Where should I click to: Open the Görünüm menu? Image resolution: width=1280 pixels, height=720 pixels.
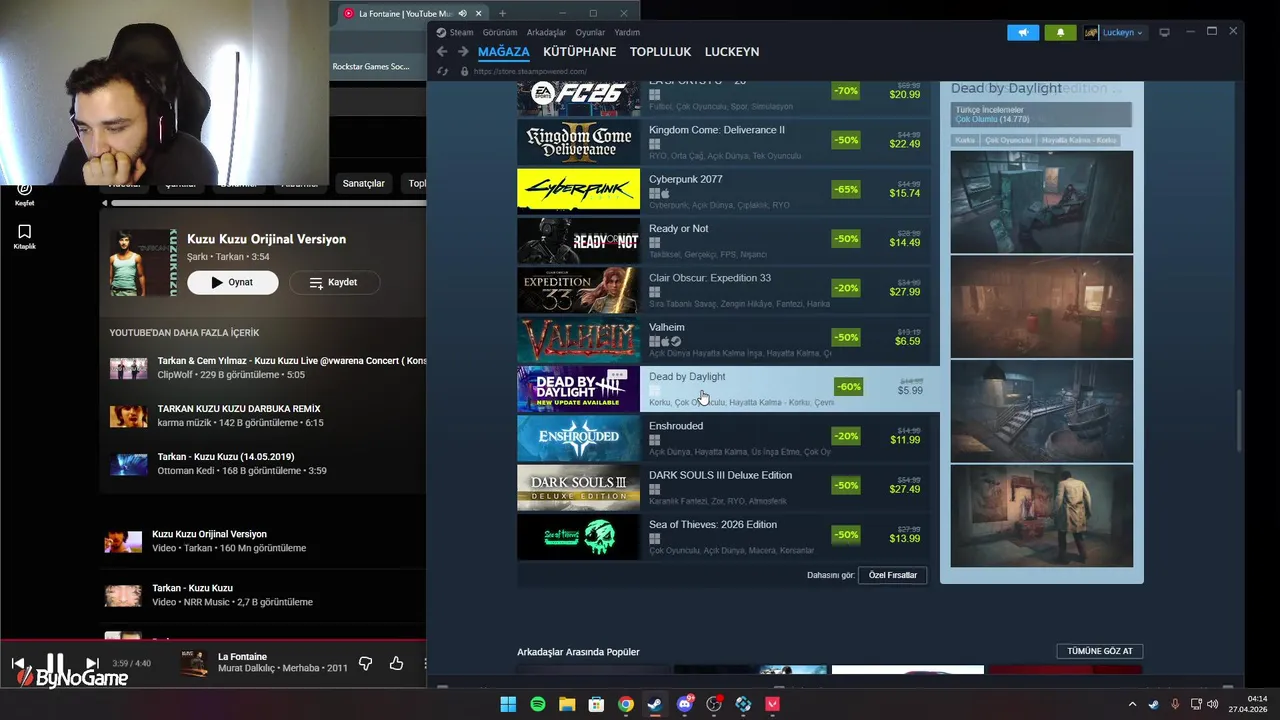500,32
